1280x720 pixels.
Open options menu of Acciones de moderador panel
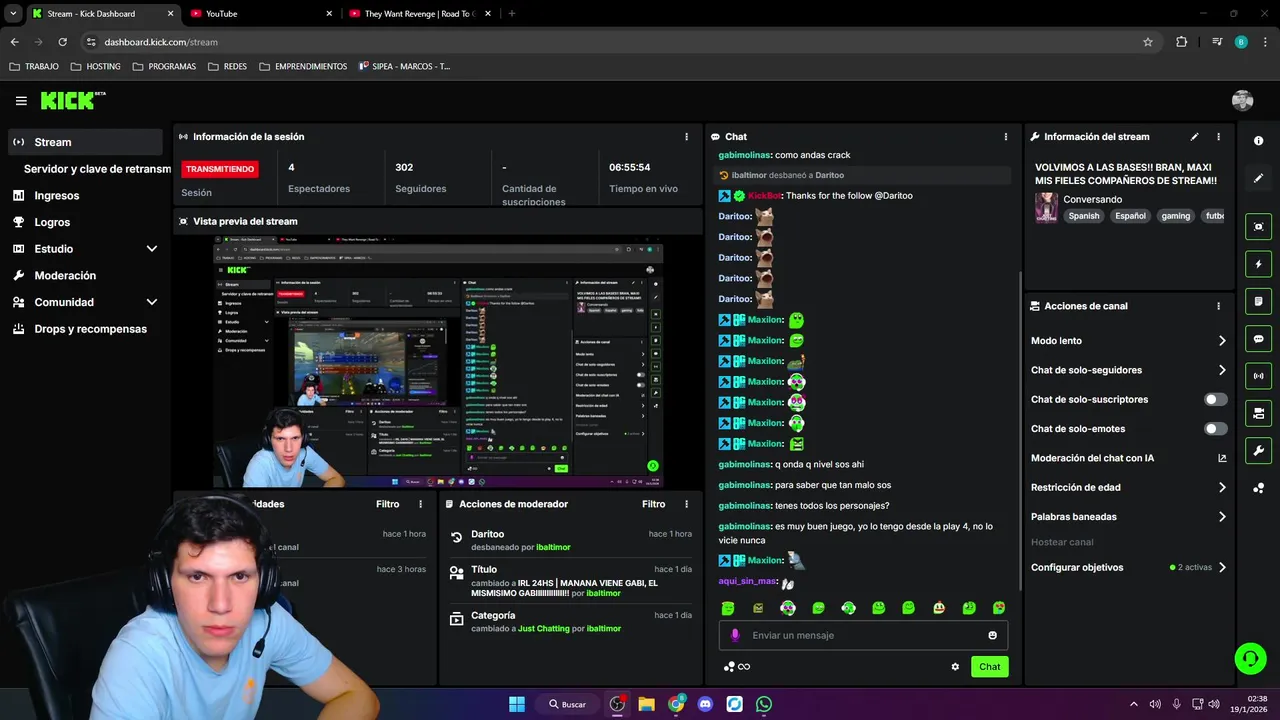click(686, 504)
